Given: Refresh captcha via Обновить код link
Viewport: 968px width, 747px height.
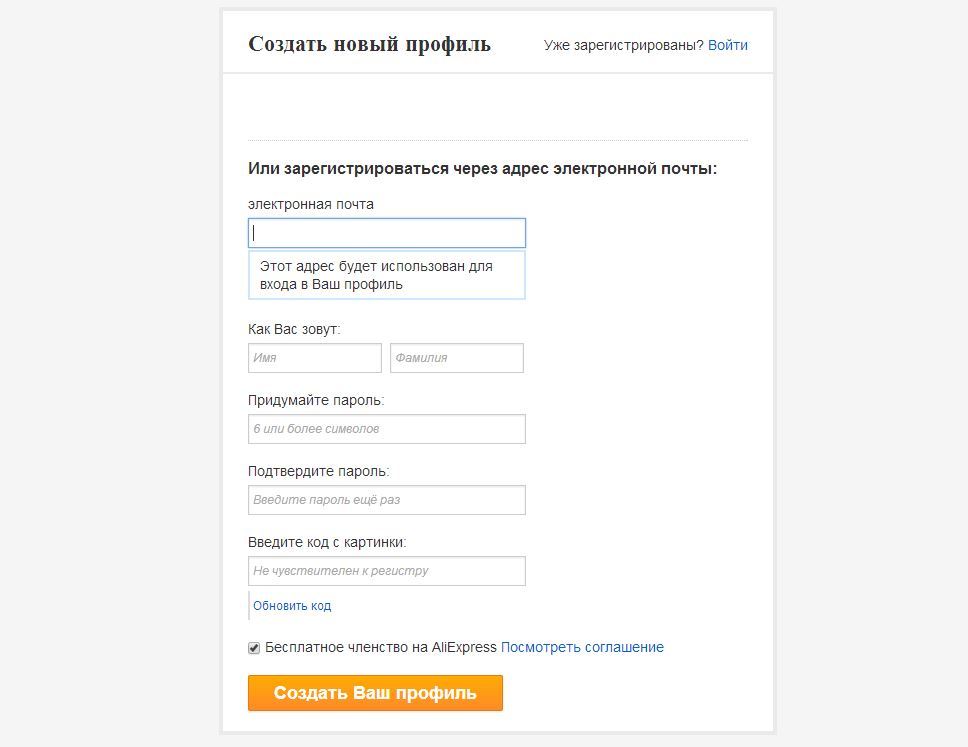Looking at the screenshot, I should click(x=292, y=606).
